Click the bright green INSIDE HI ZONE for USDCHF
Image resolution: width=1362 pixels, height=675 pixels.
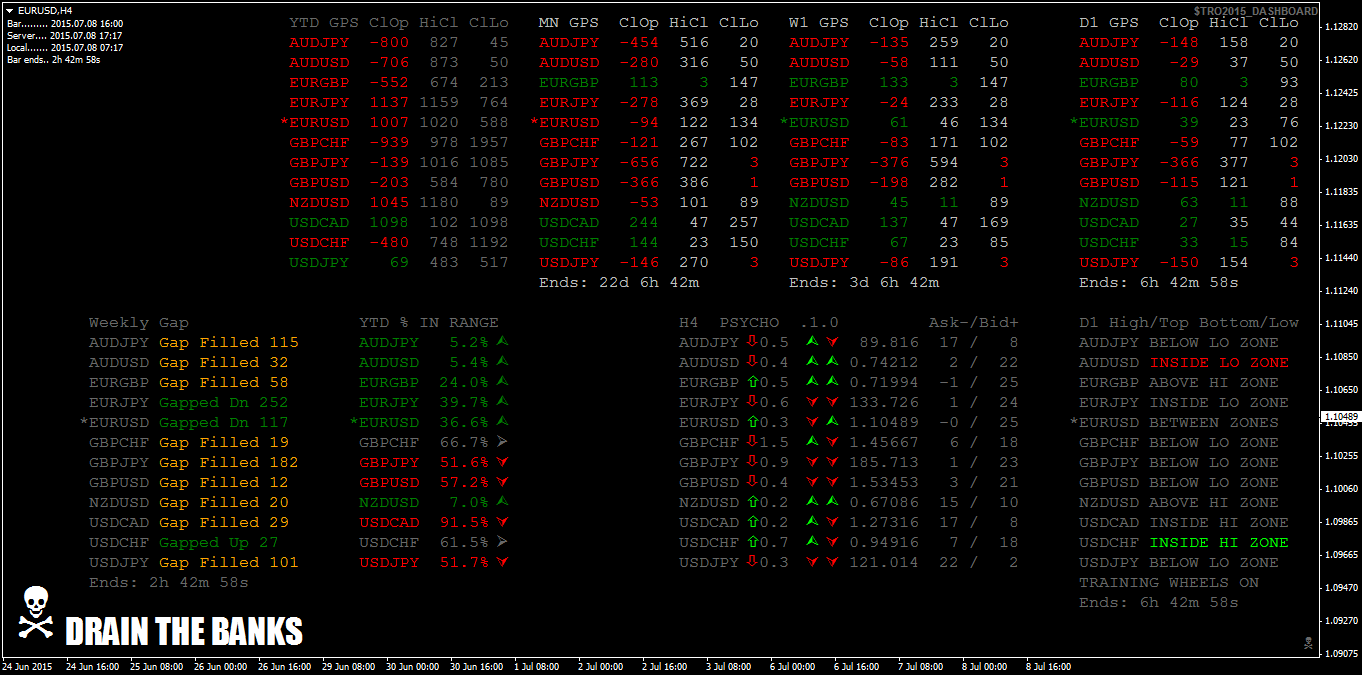coord(1219,542)
